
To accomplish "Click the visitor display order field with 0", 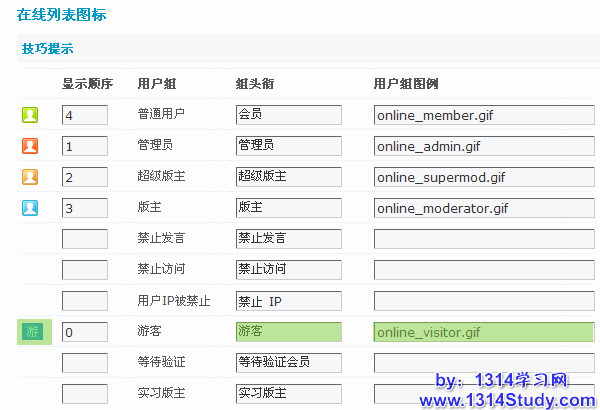I will coord(84,332).
